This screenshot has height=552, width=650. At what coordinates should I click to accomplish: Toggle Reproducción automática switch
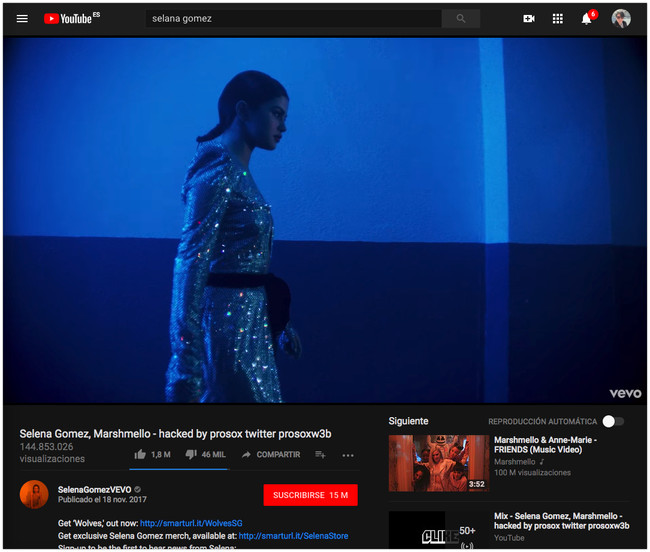pos(613,421)
